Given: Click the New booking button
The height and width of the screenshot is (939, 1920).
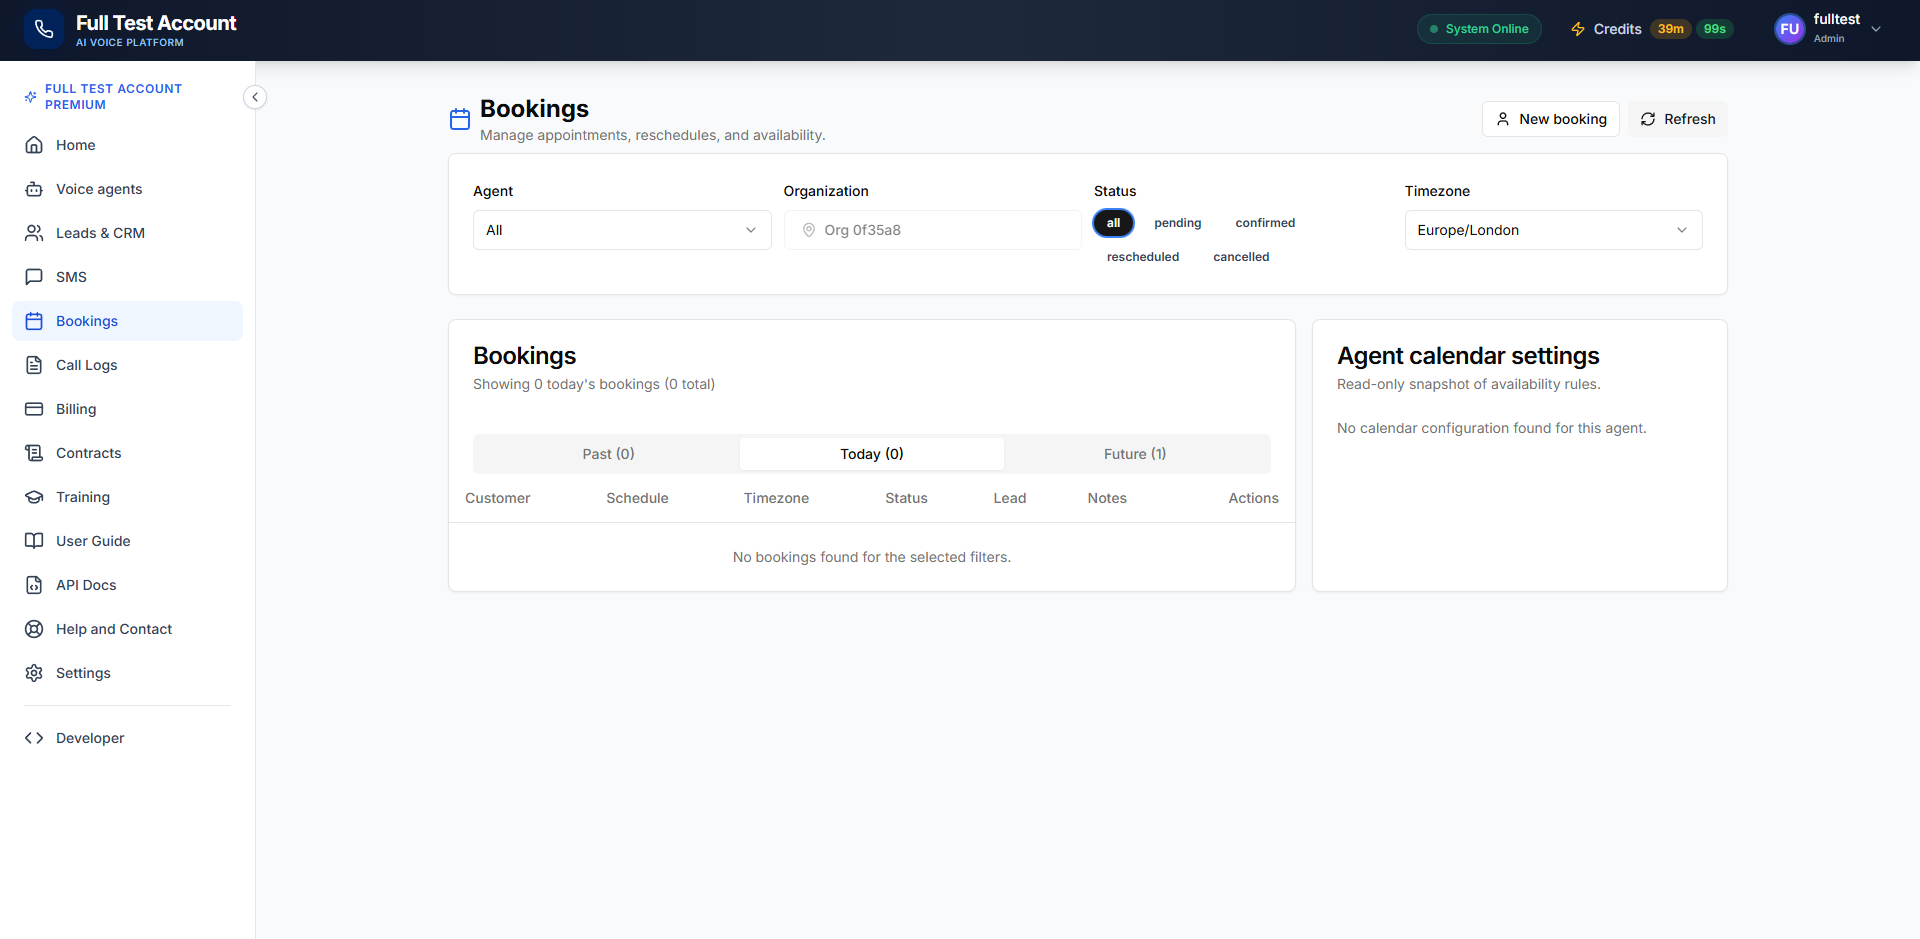Looking at the screenshot, I should 1550,119.
